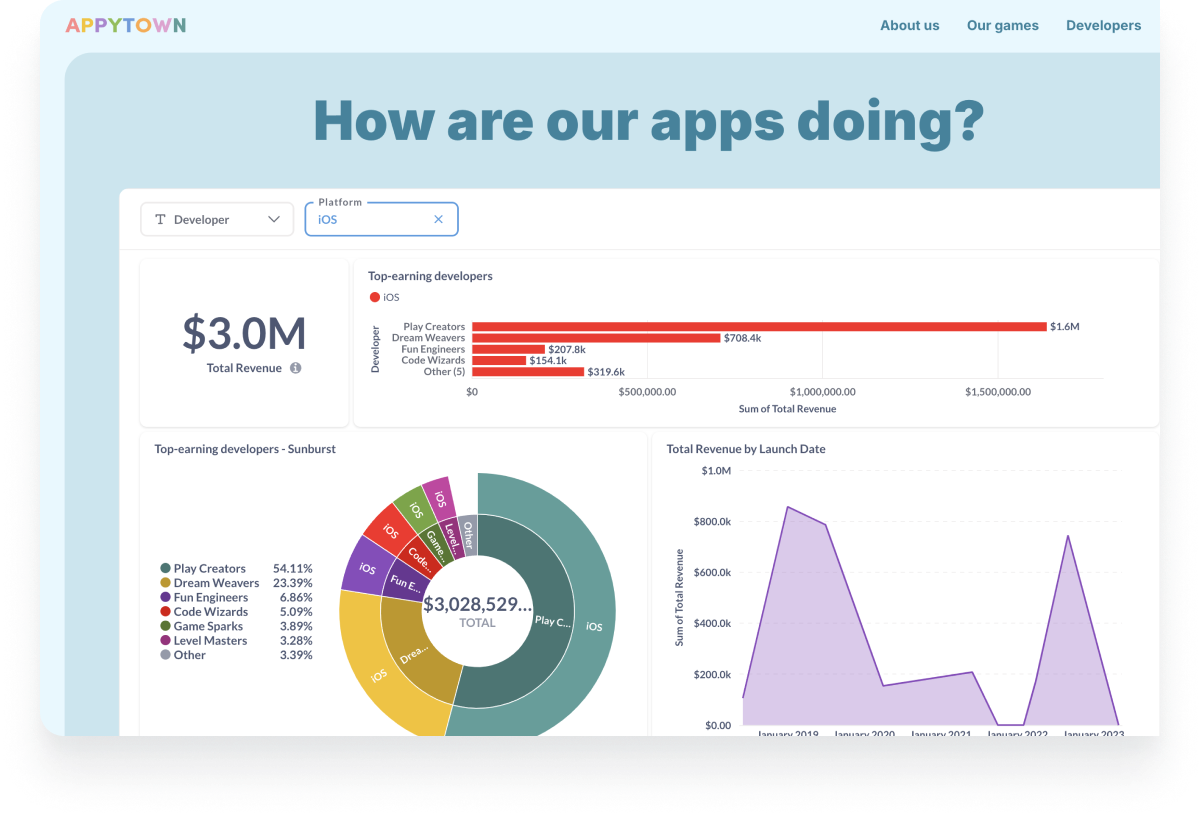Click the AppyTown logo
Viewport: 1200px width, 816px height.
click(125, 25)
